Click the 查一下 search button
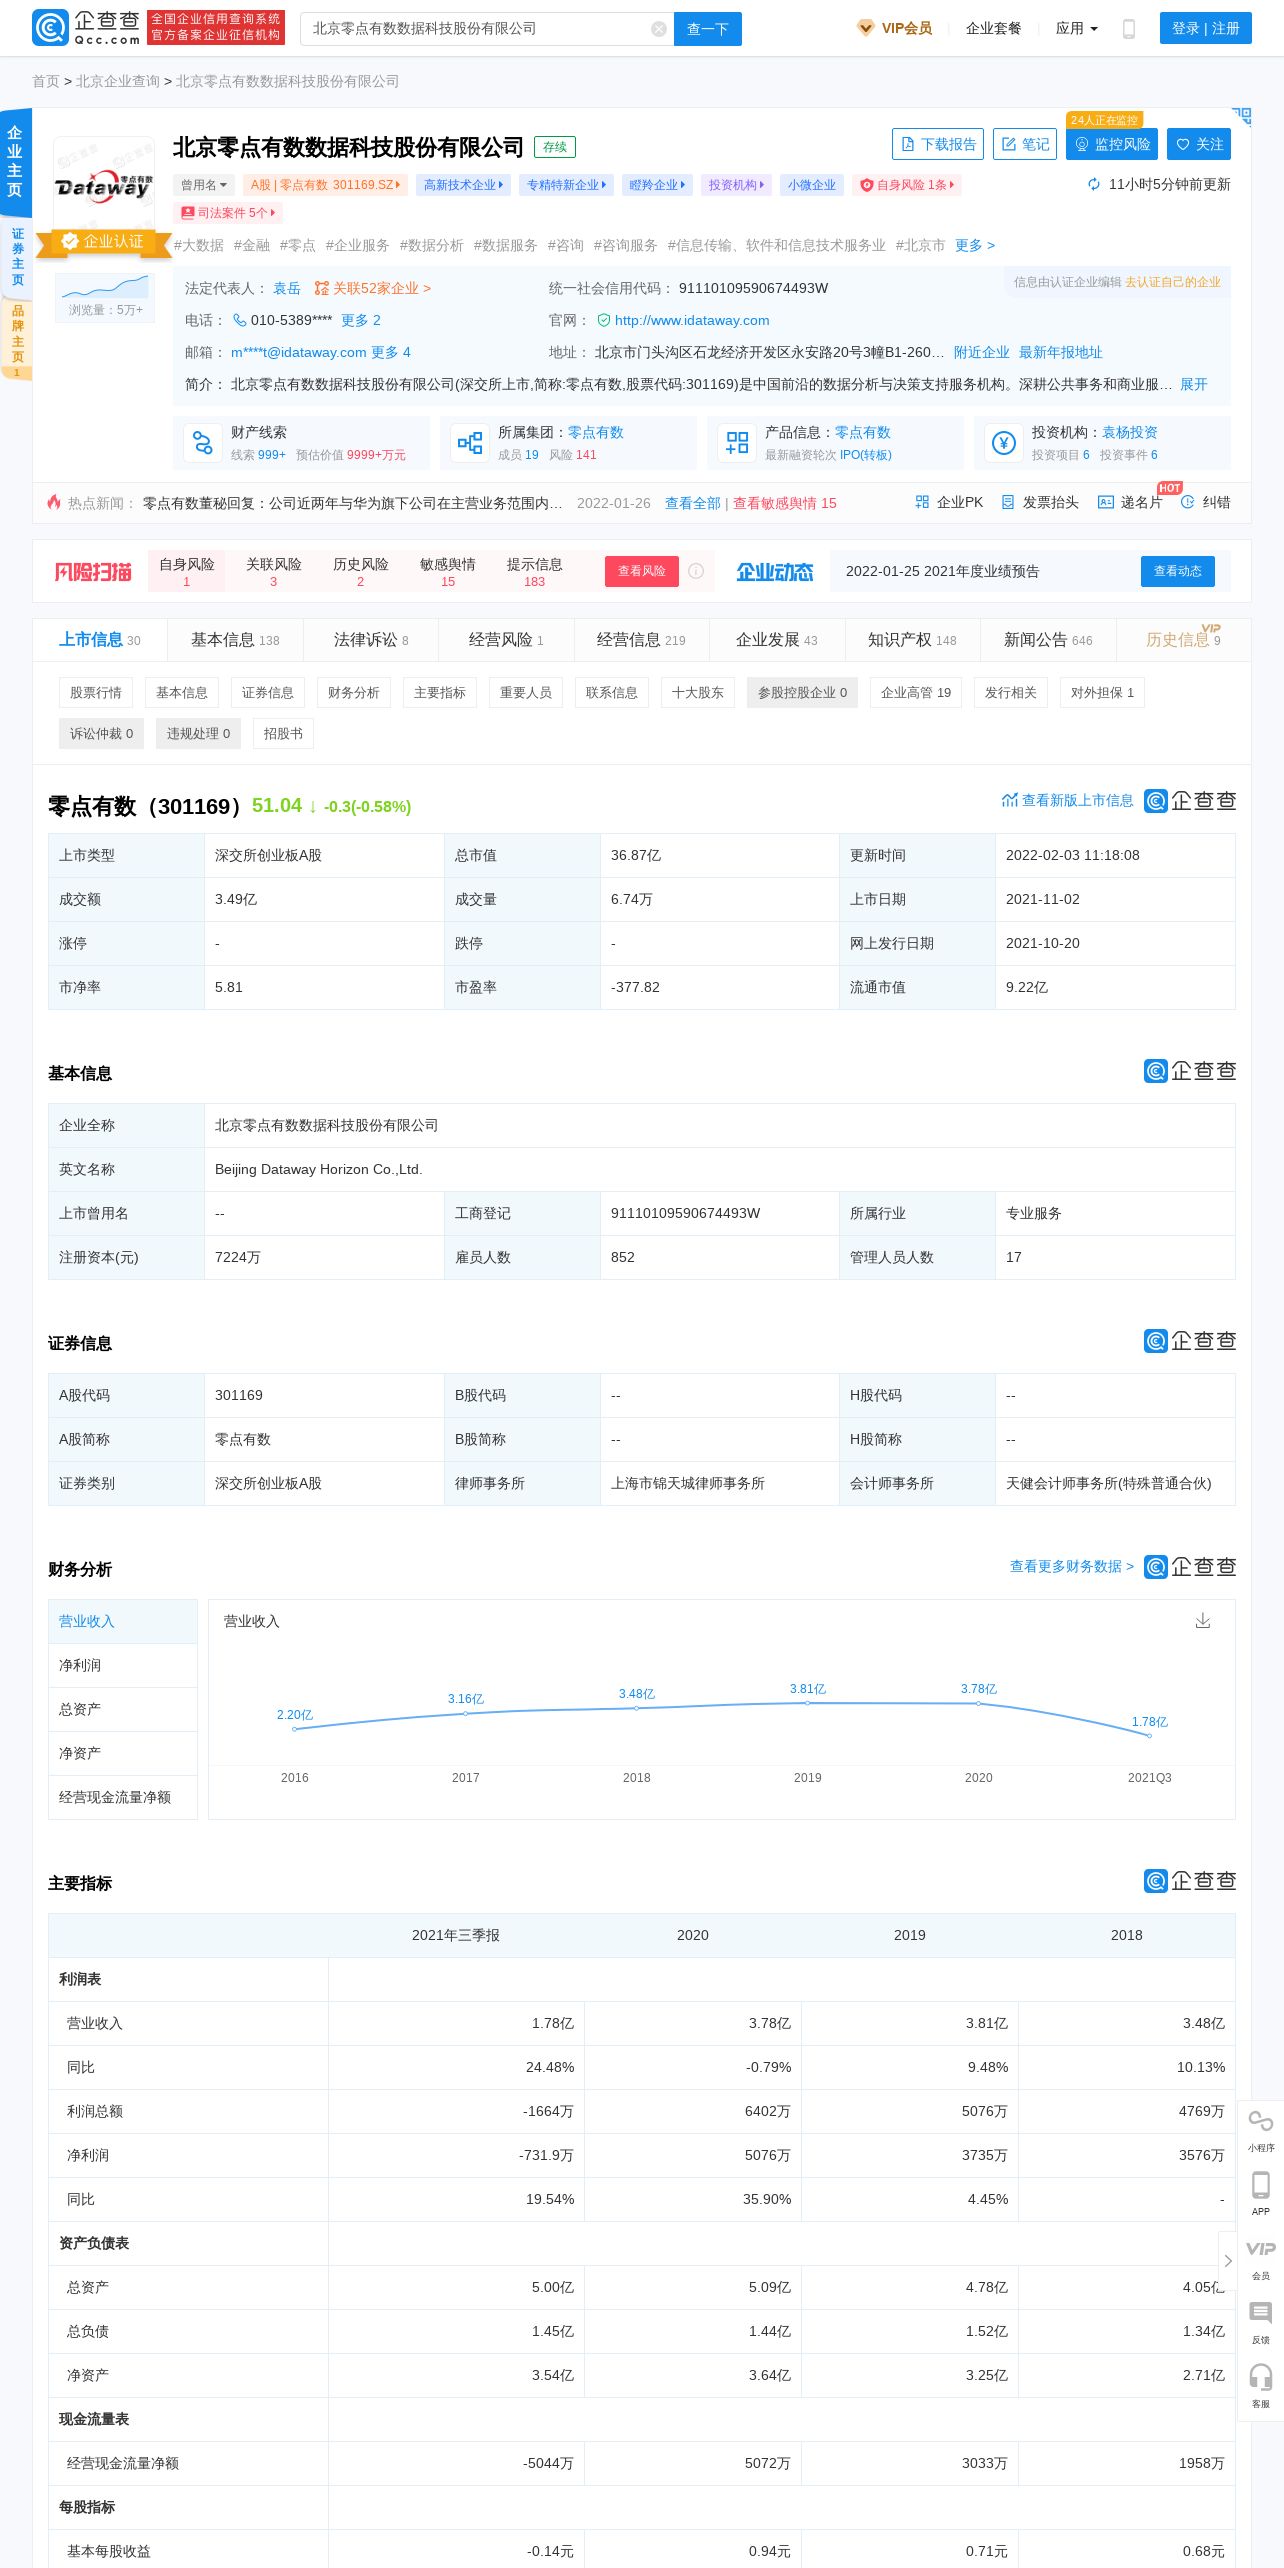This screenshot has width=1284, height=2568. (708, 29)
